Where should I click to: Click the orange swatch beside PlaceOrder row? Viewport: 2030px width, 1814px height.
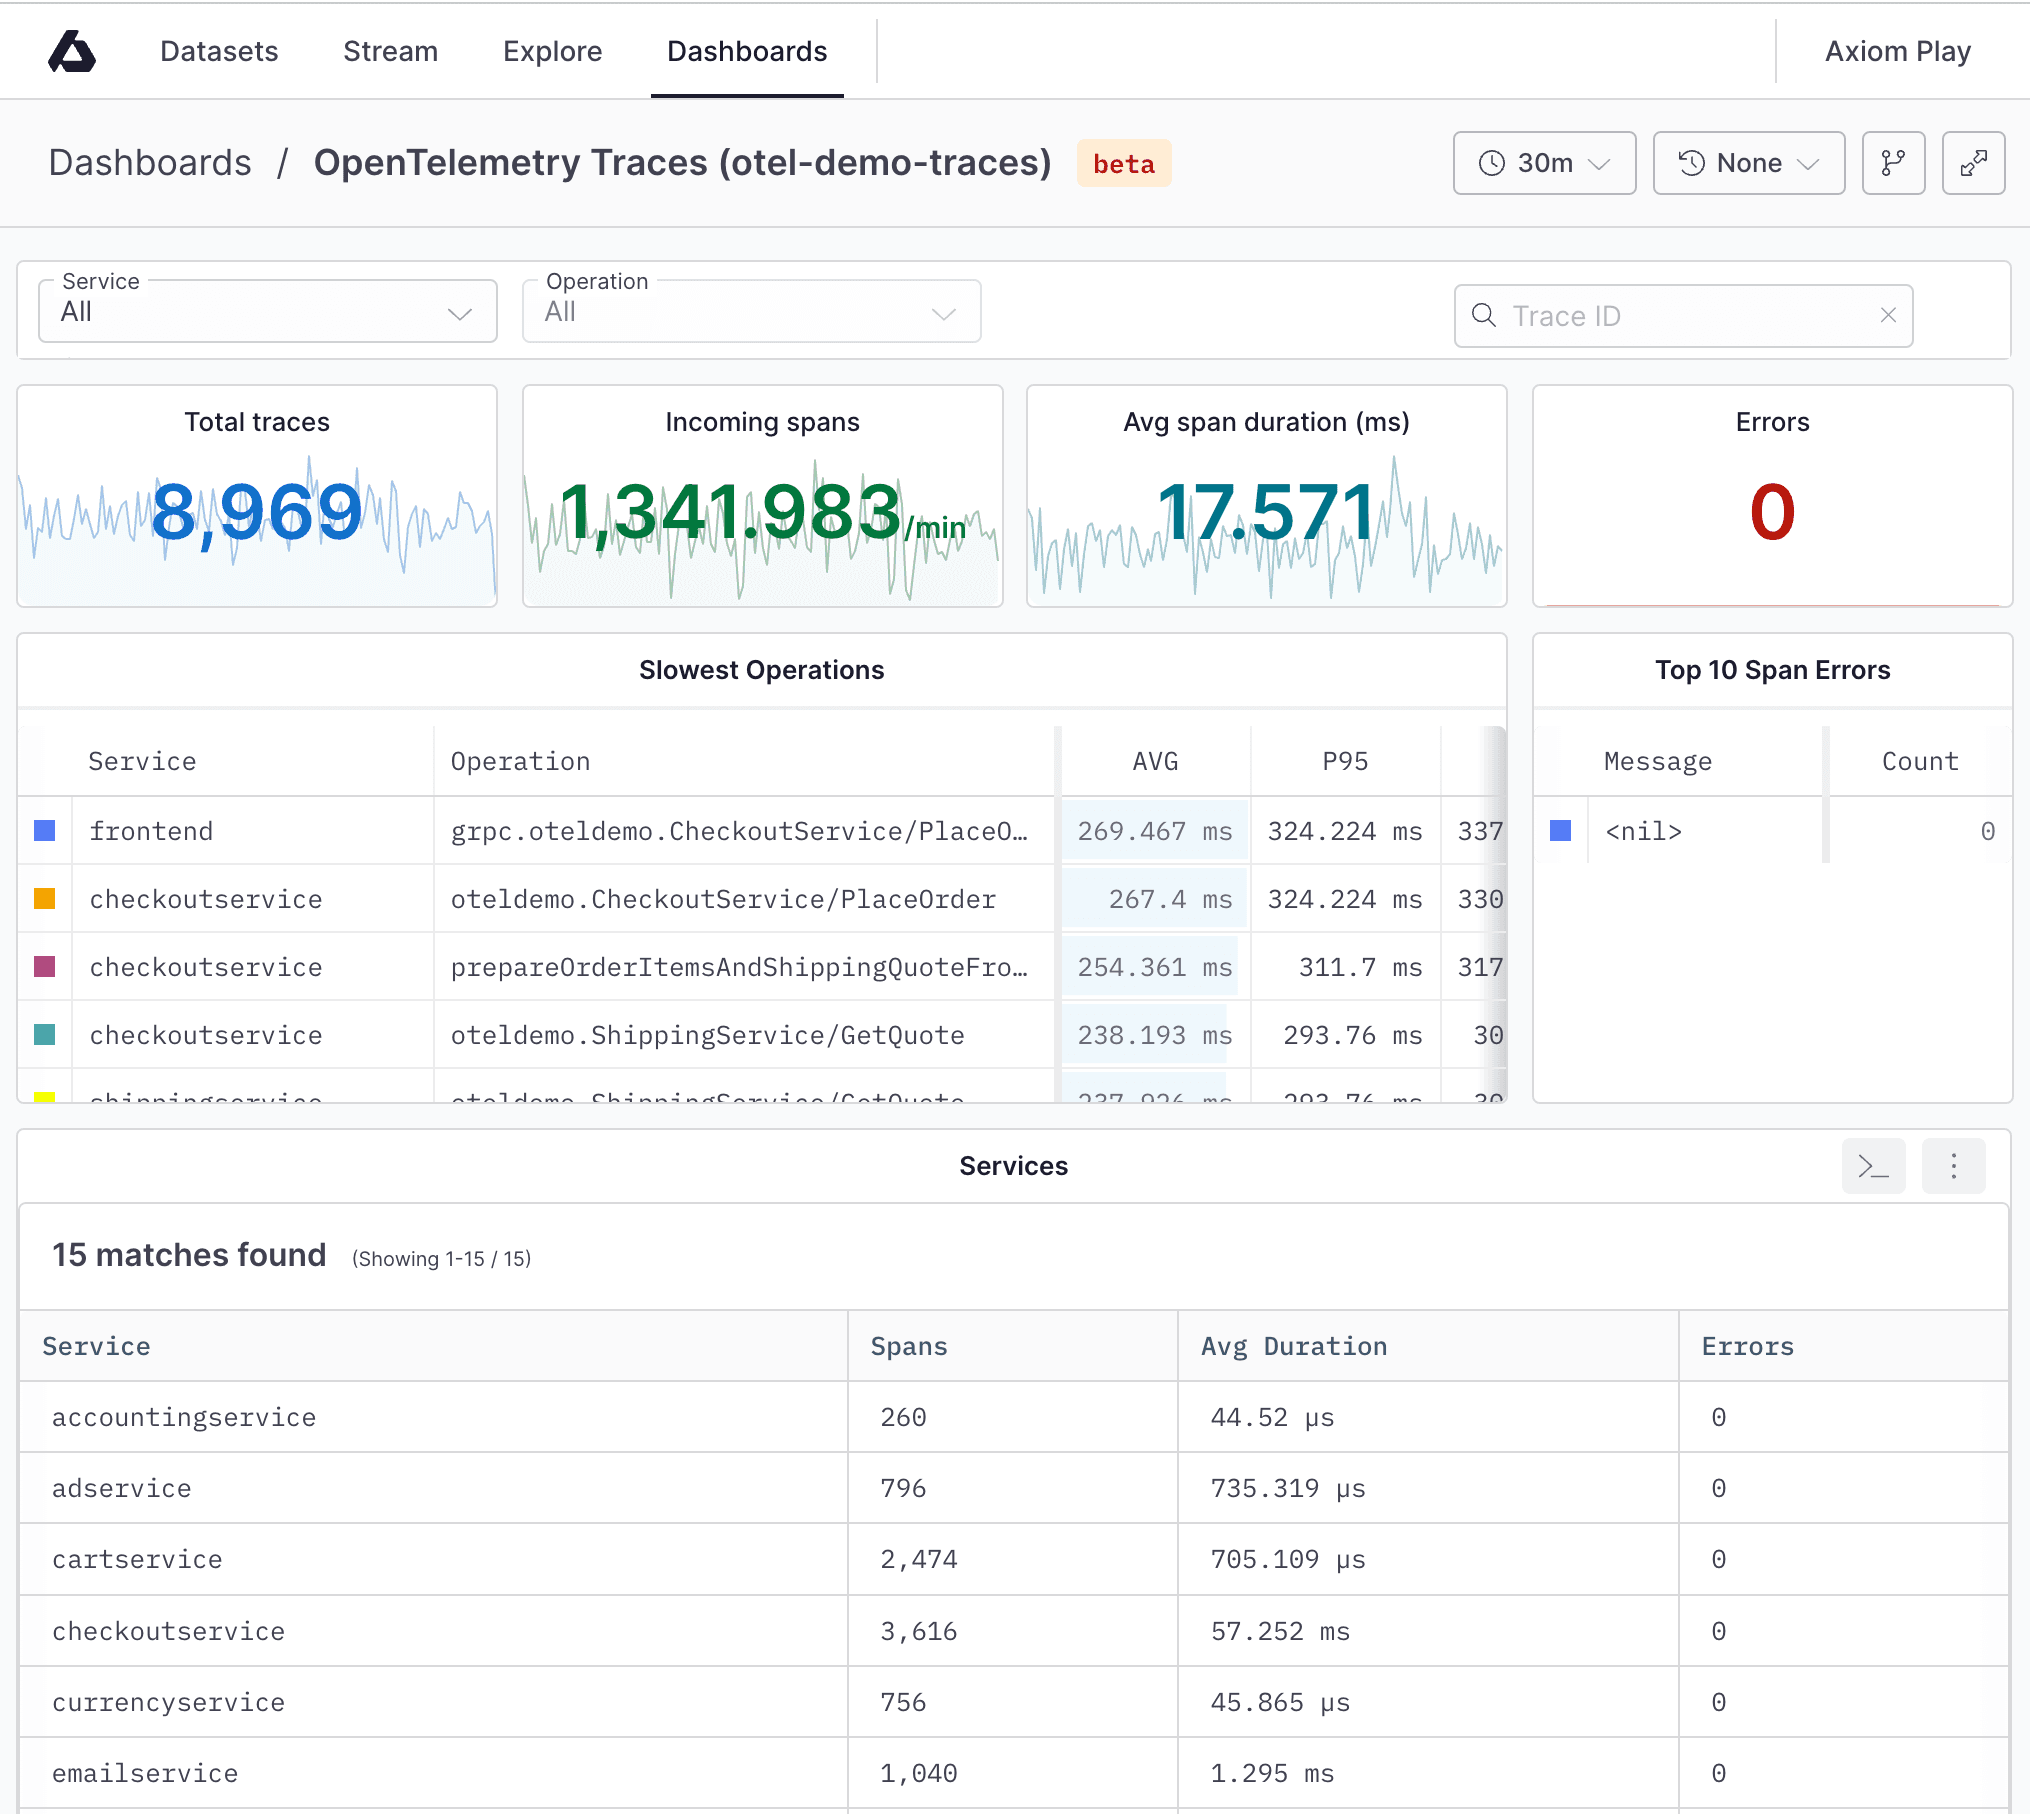(x=45, y=899)
